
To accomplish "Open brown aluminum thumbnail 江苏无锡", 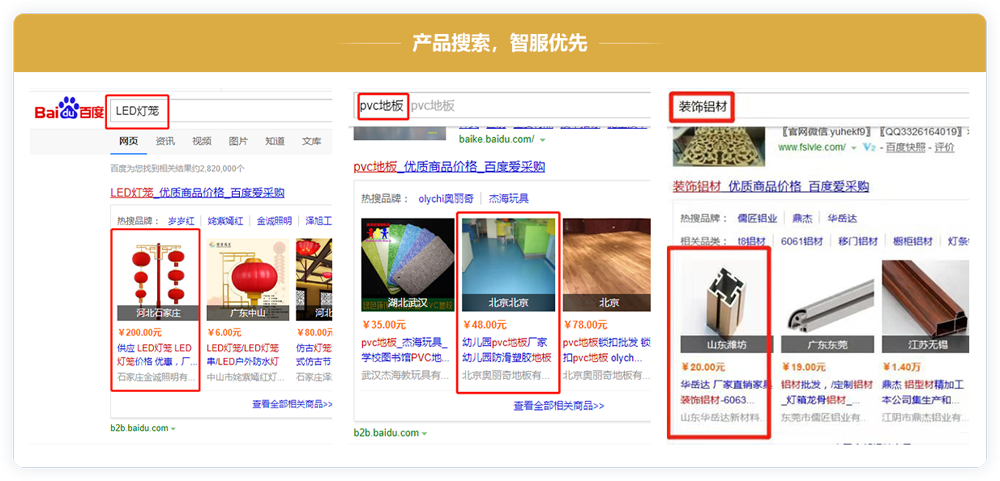I will (925, 307).
